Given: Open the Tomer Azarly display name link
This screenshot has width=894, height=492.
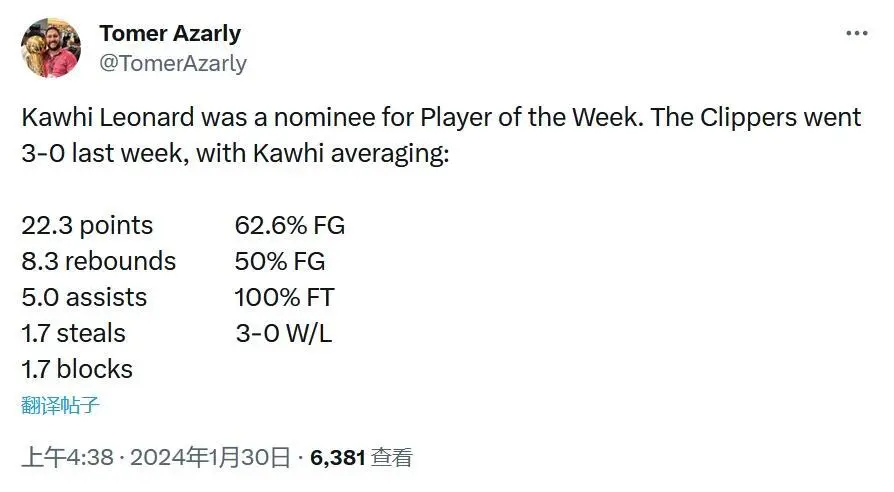Looking at the screenshot, I should pos(170,34).
